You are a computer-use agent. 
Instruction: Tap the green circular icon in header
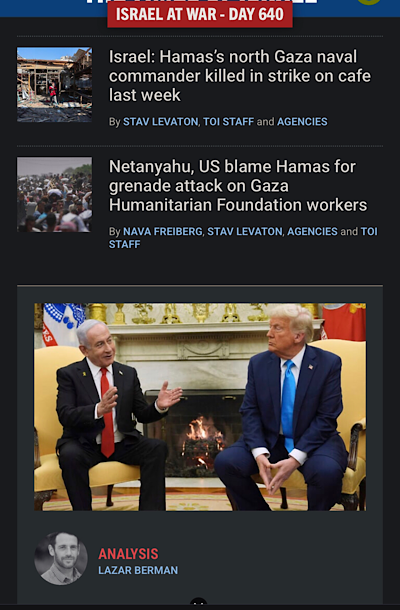[x=368, y=2]
